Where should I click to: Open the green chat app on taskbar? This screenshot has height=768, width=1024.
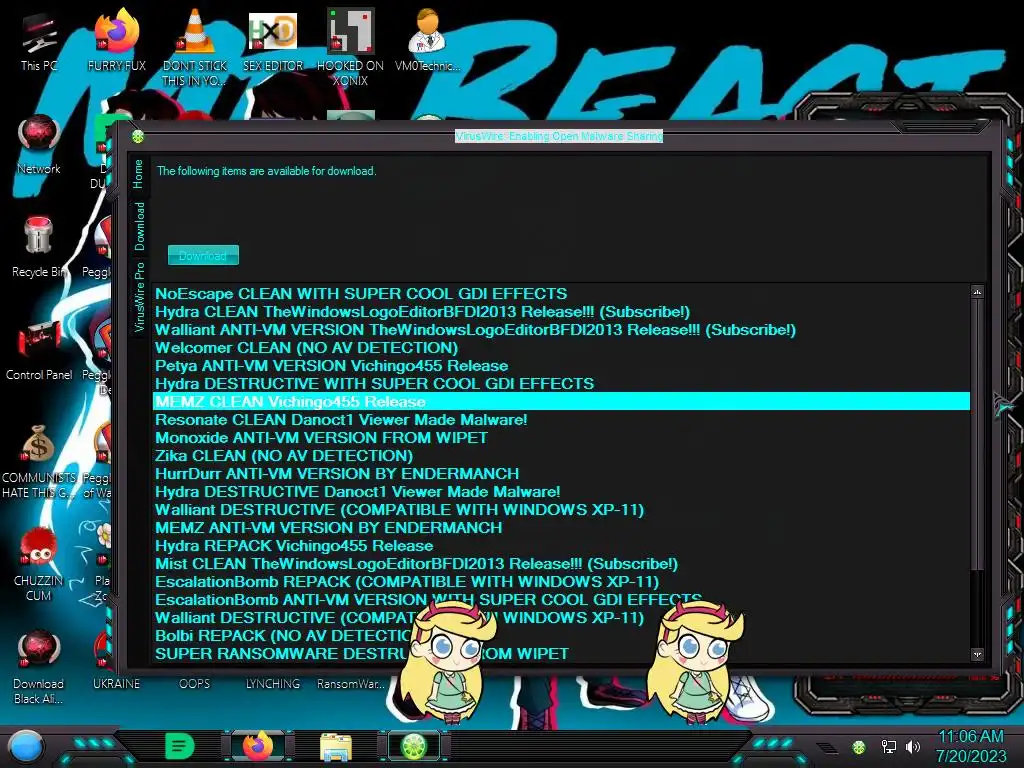(x=180, y=746)
